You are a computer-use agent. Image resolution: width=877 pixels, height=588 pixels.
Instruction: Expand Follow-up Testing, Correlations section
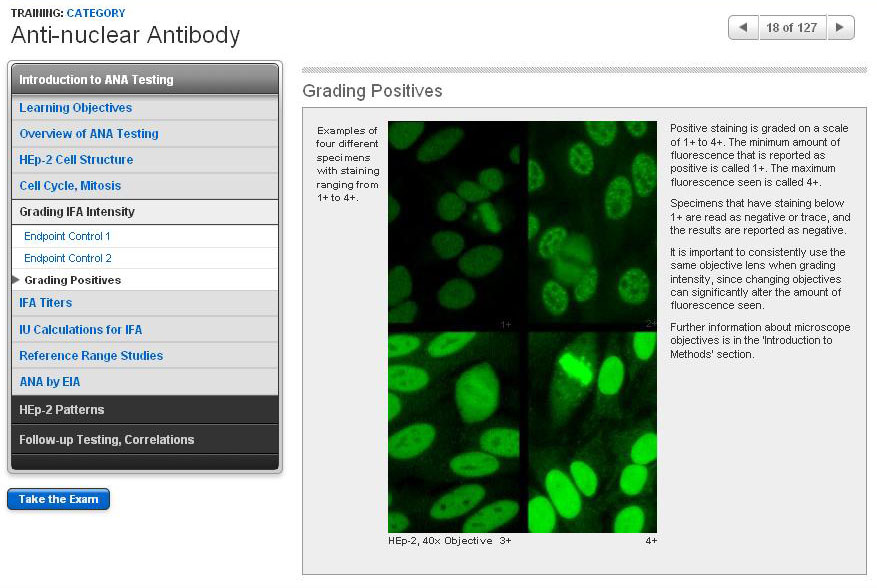click(145, 440)
